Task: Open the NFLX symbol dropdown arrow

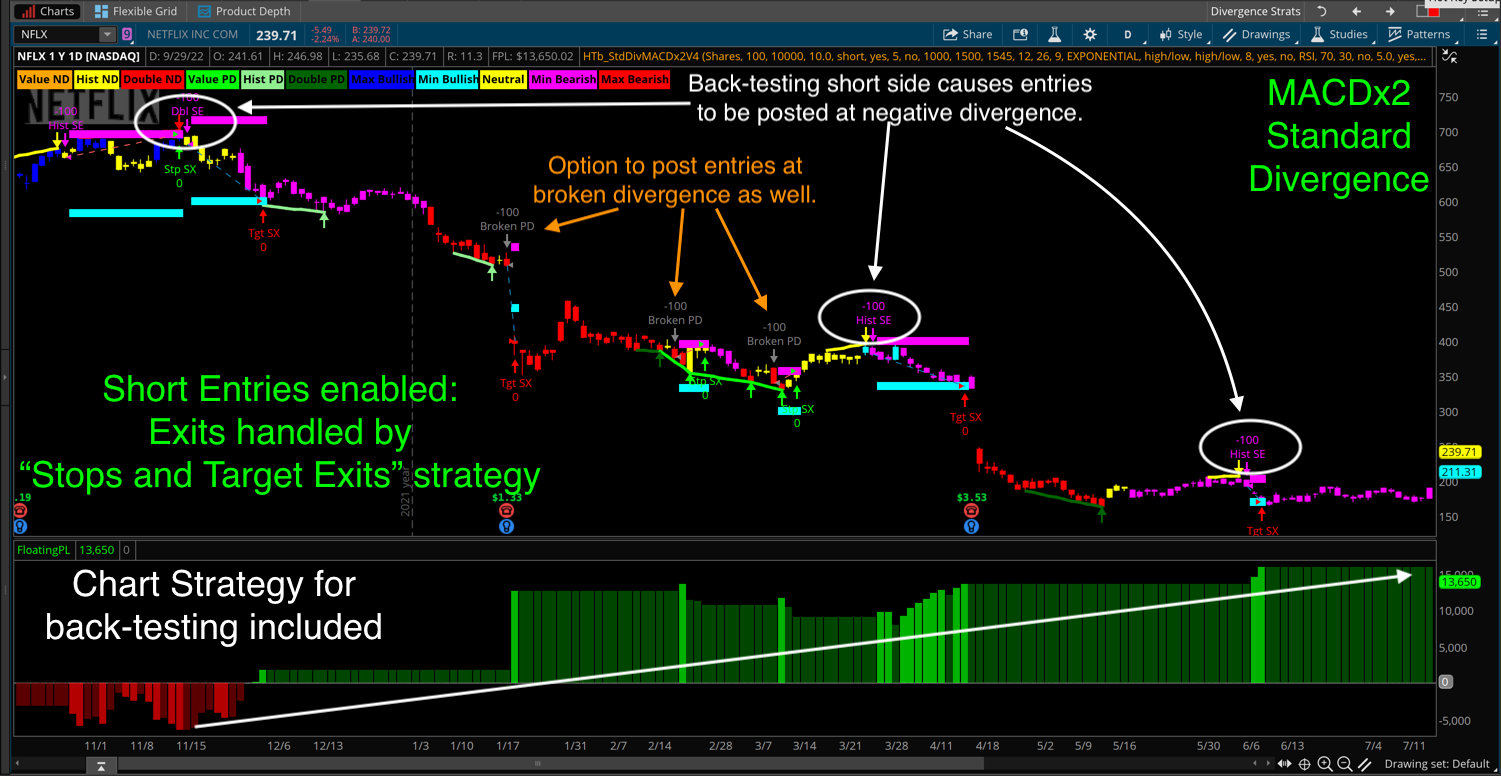Action: (109, 34)
